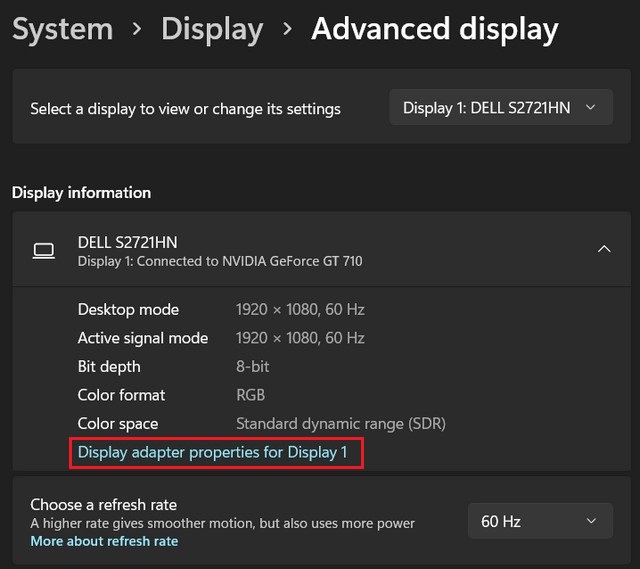The image size is (640, 569).
Task: Click the Desktop mode label
Action: [128, 309]
